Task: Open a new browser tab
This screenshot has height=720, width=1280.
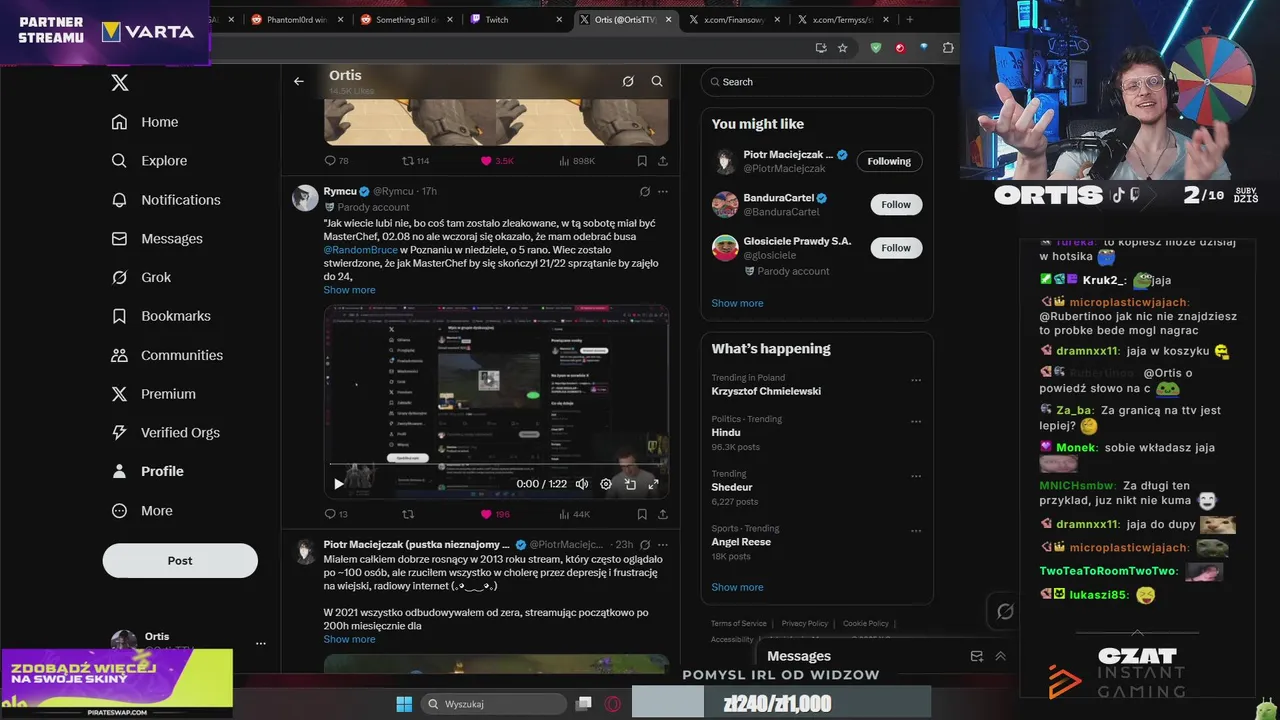Action: pos(909,20)
